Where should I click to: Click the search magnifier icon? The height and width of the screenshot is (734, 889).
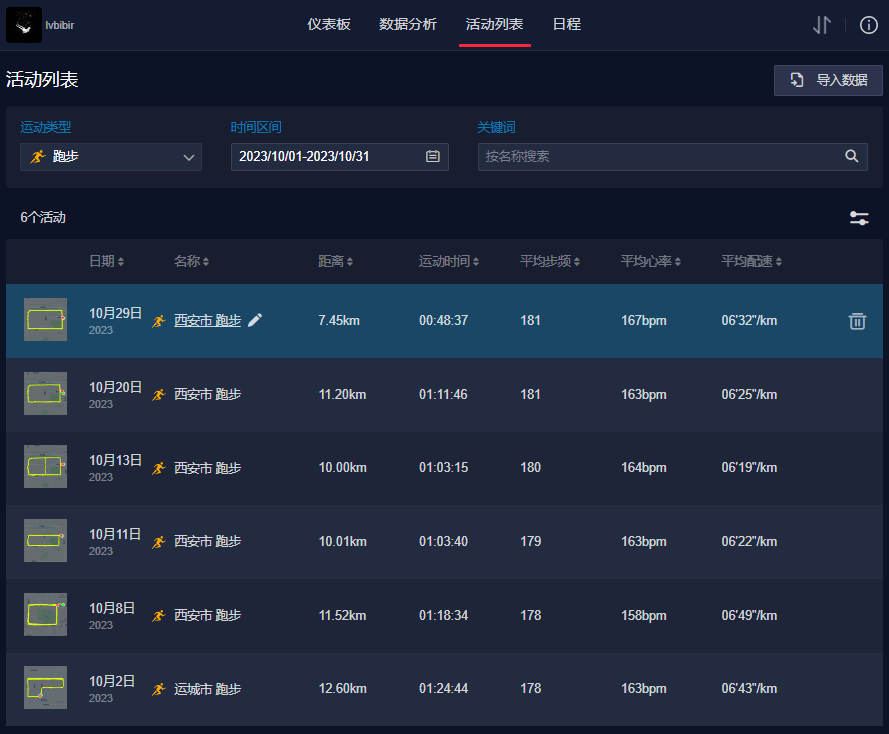point(852,156)
